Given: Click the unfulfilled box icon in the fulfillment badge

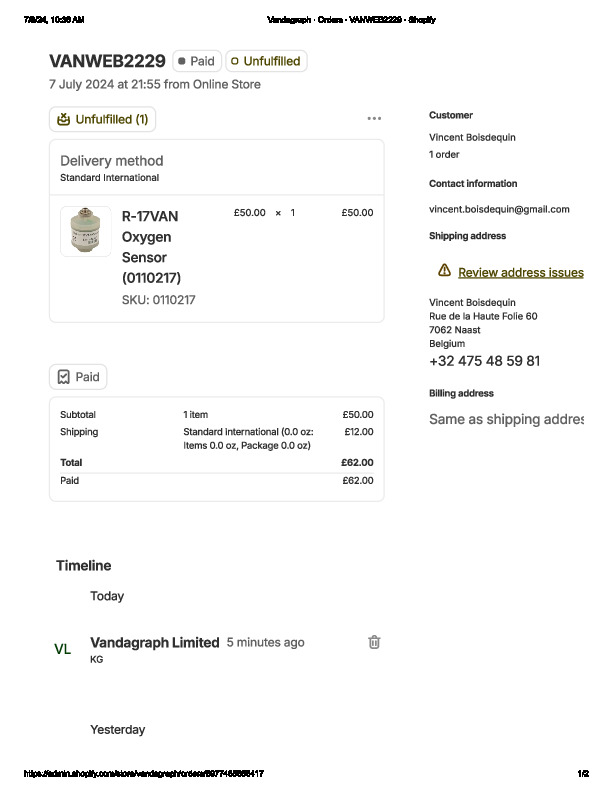Looking at the screenshot, I should (x=64, y=119).
